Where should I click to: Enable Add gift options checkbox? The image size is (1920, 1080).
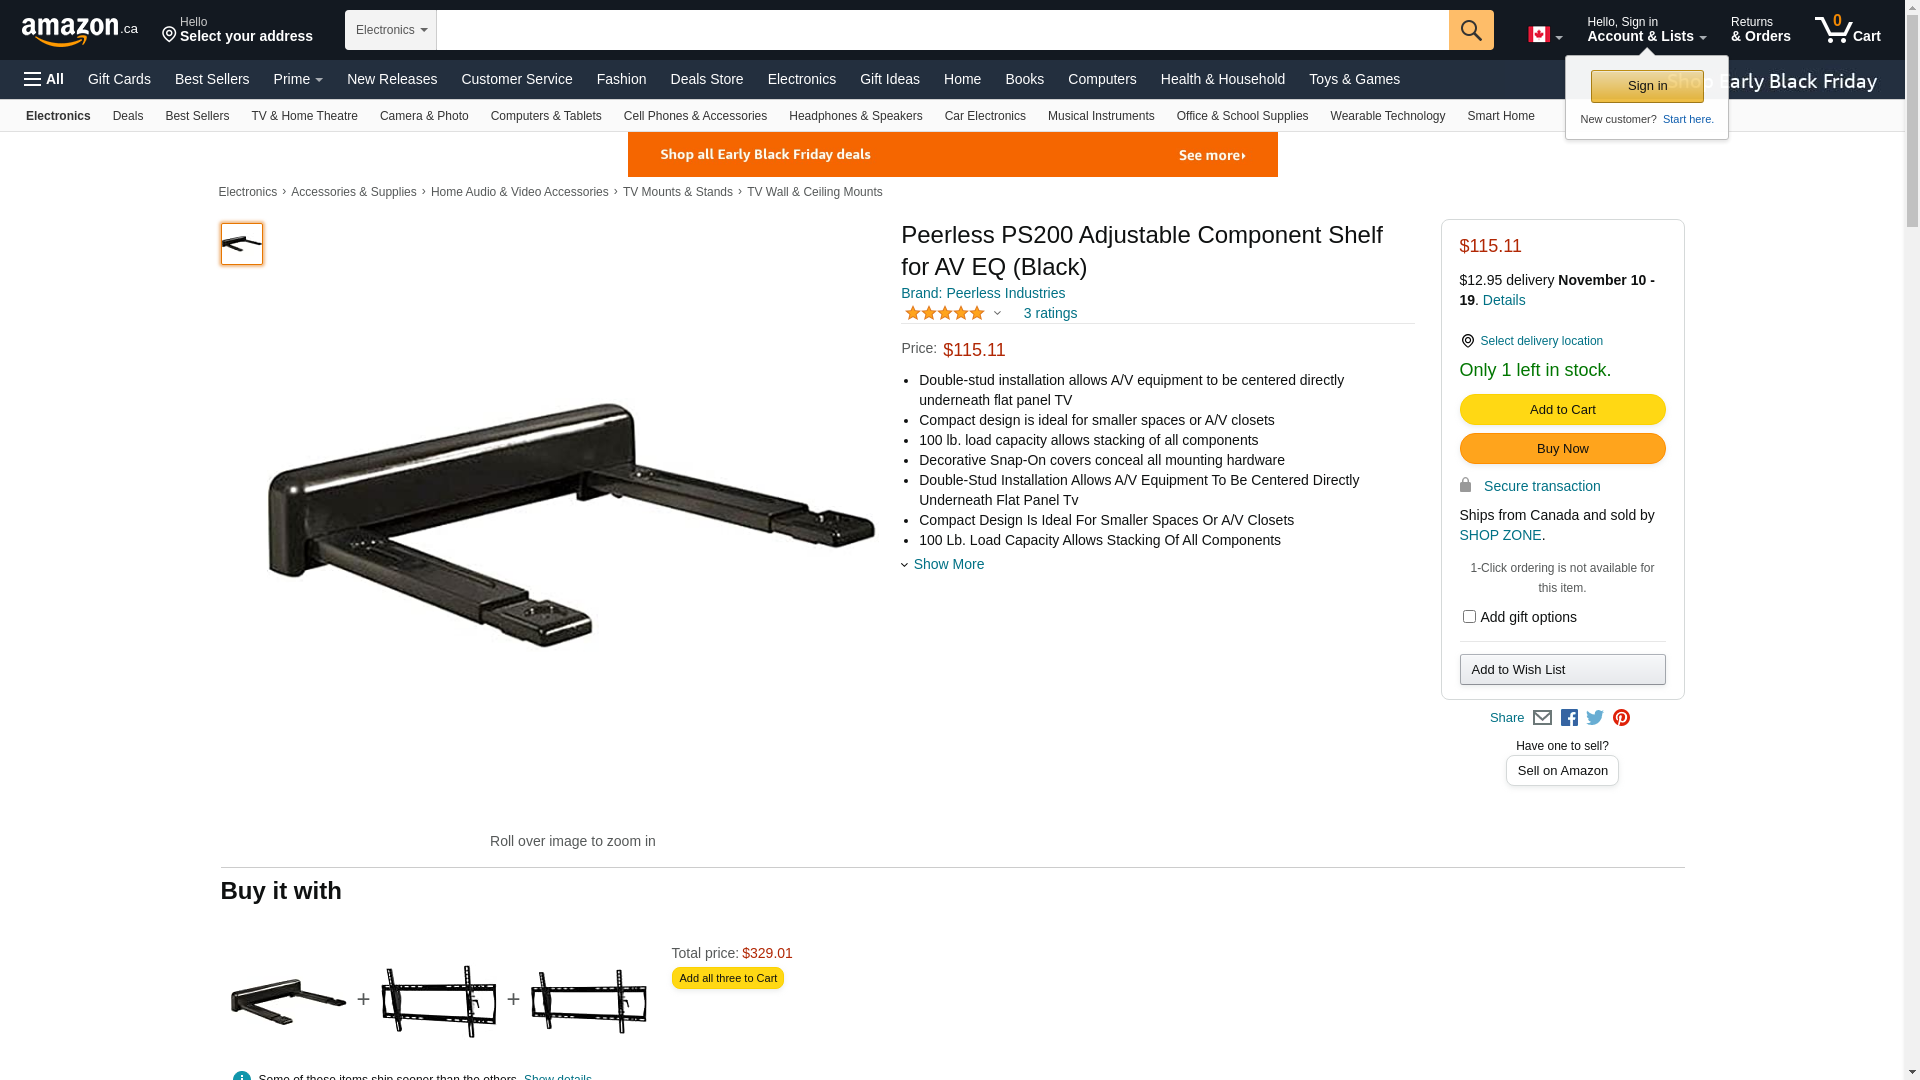(1469, 617)
